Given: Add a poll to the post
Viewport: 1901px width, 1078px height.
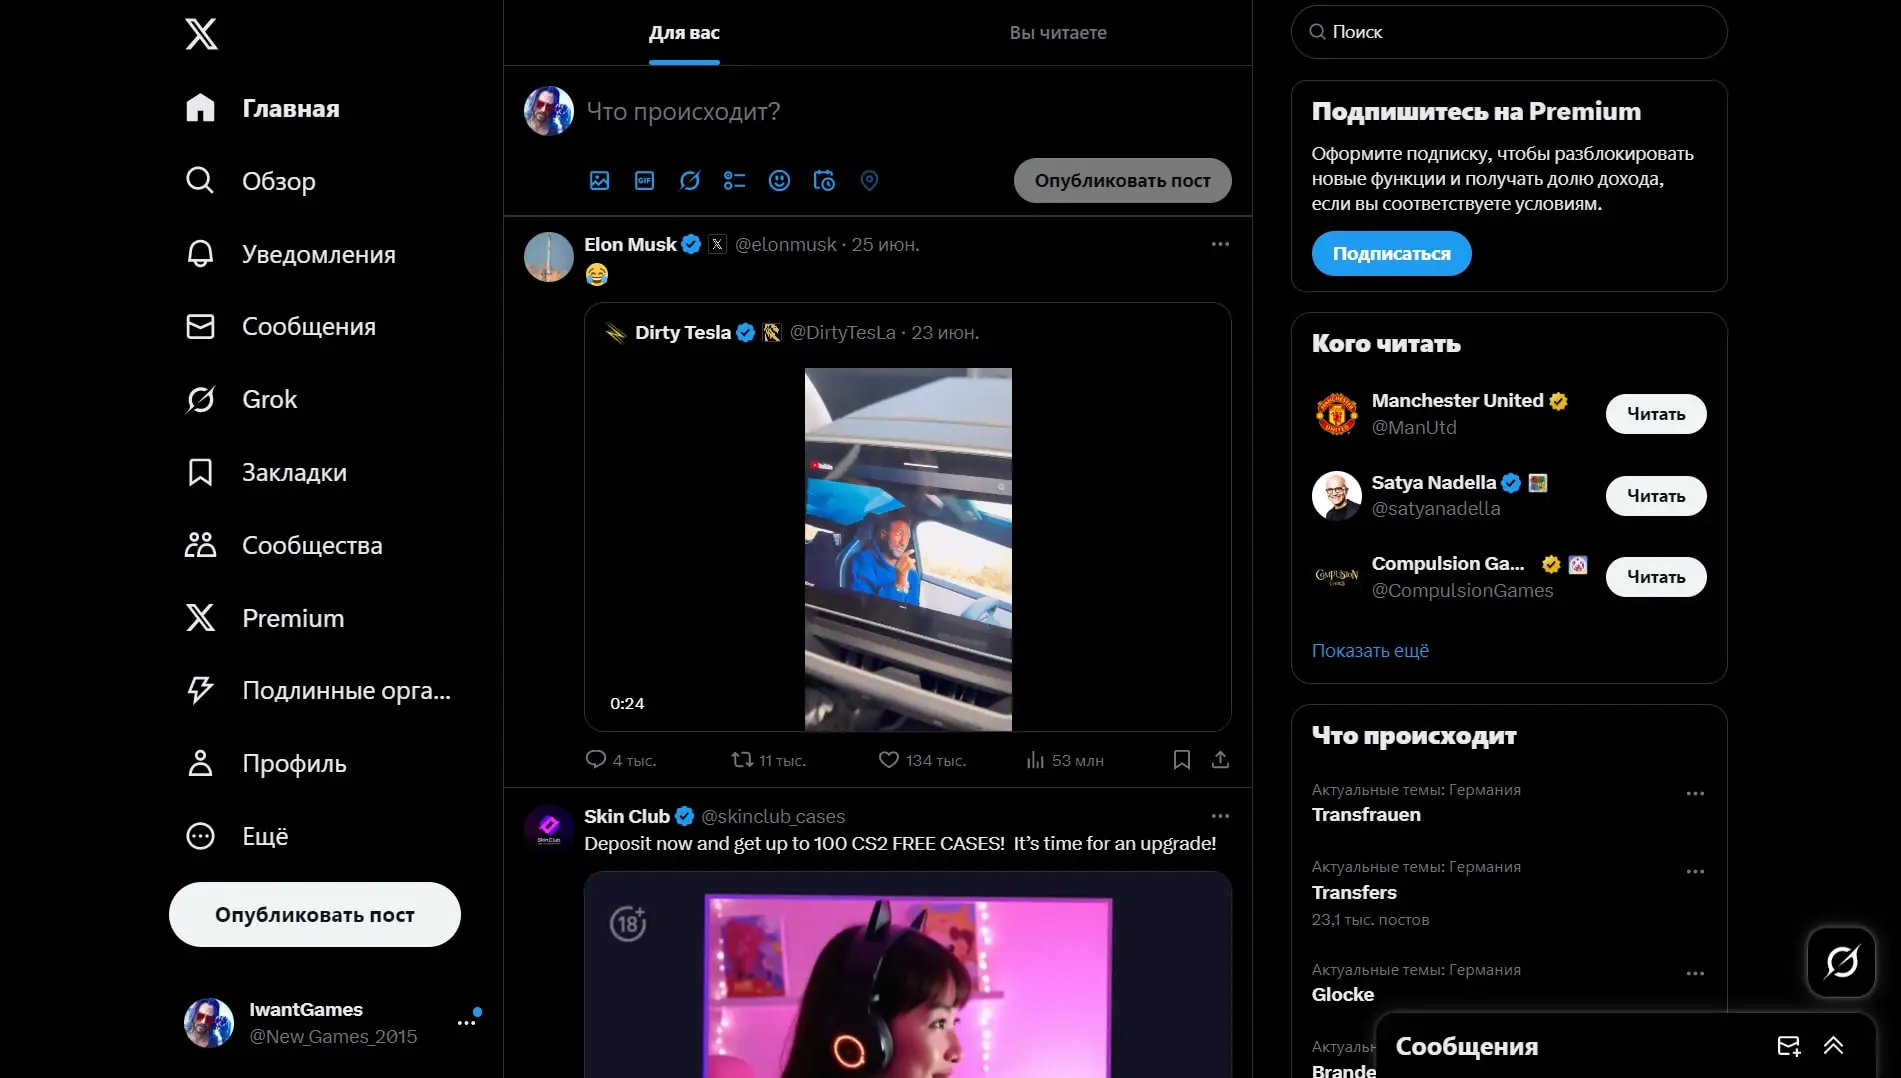Looking at the screenshot, I should click(x=735, y=180).
